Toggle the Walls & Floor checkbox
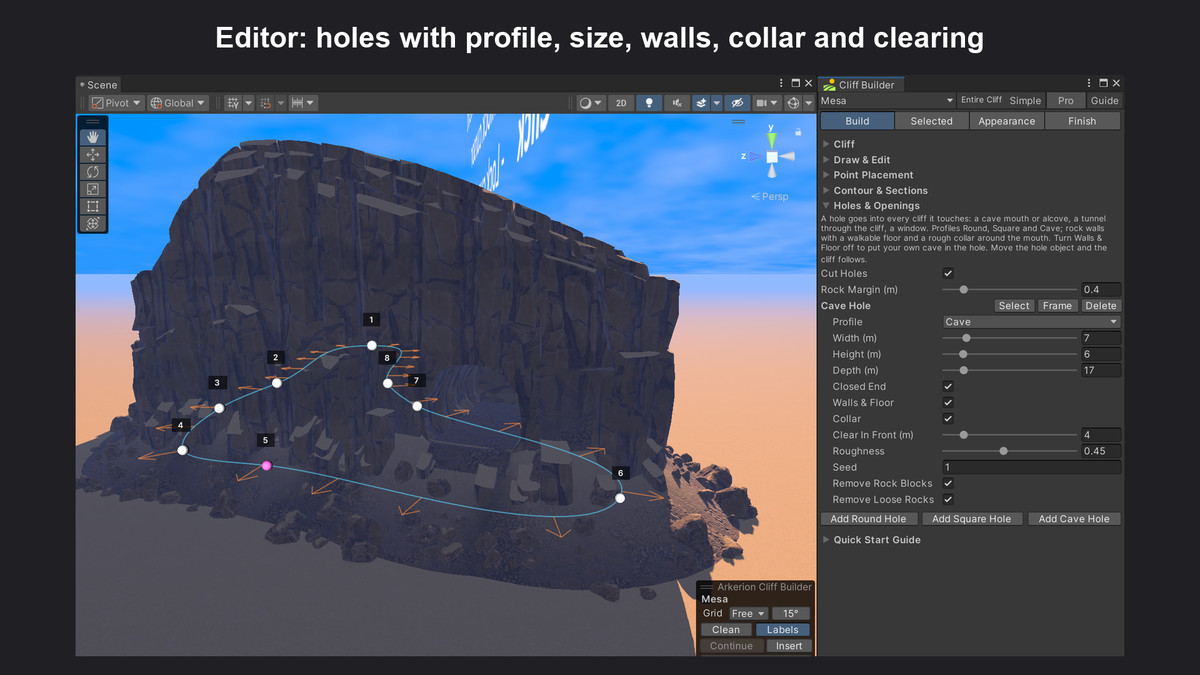The image size is (1200, 675). (x=948, y=402)
